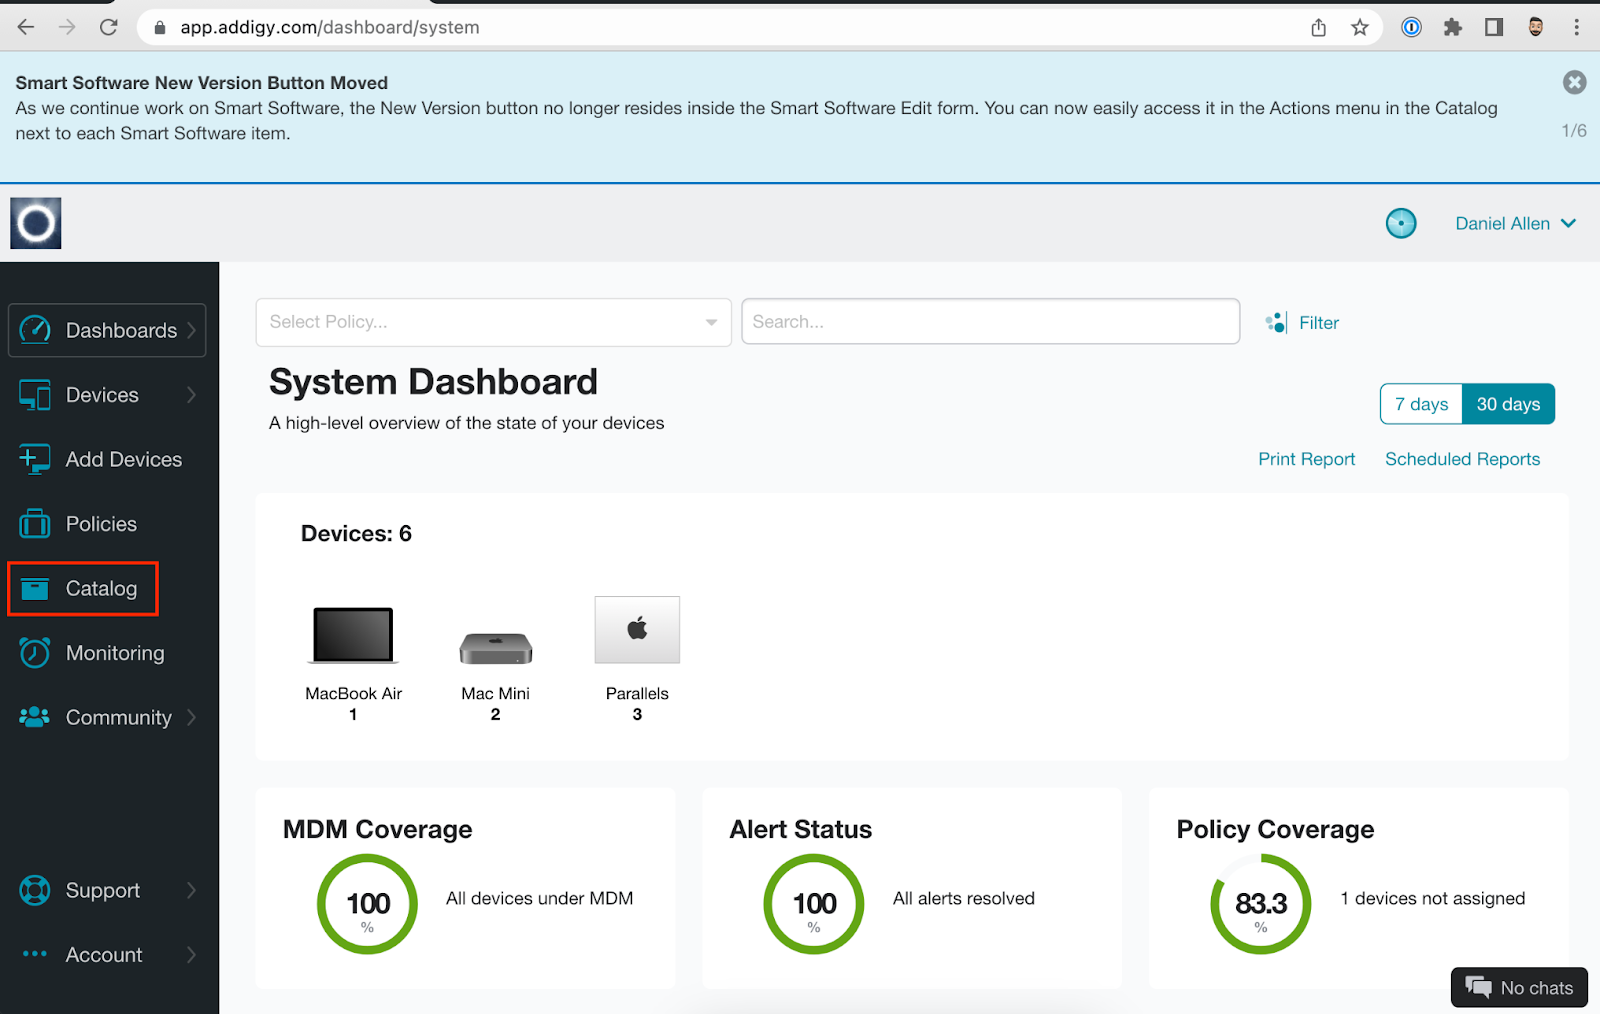Click the Filter icon above the dashboard
The image size is (1600, 1014).
1276,322
